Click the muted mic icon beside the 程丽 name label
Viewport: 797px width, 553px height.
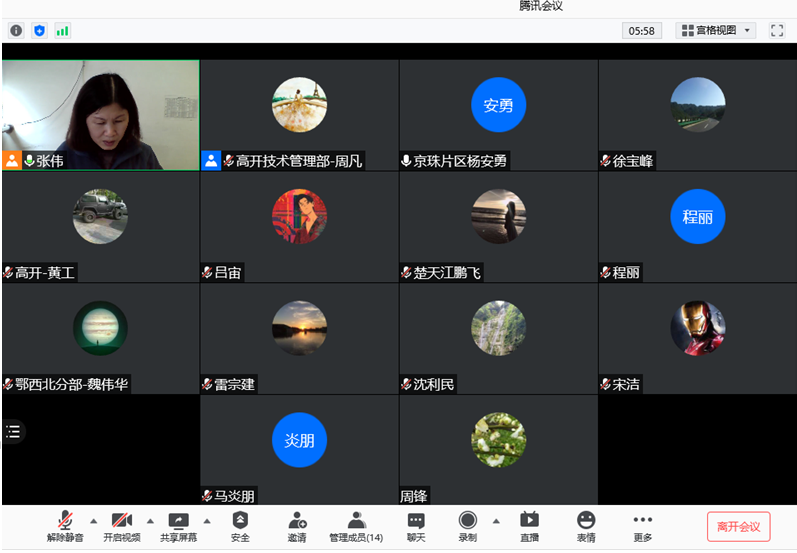click(605, 273)
